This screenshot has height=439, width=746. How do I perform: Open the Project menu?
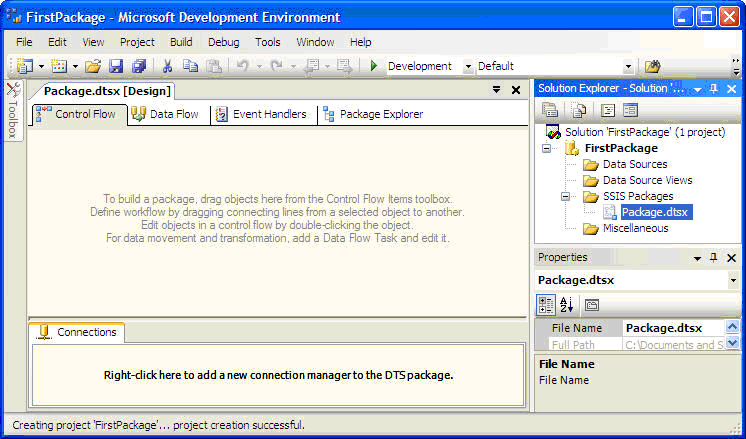137,42
